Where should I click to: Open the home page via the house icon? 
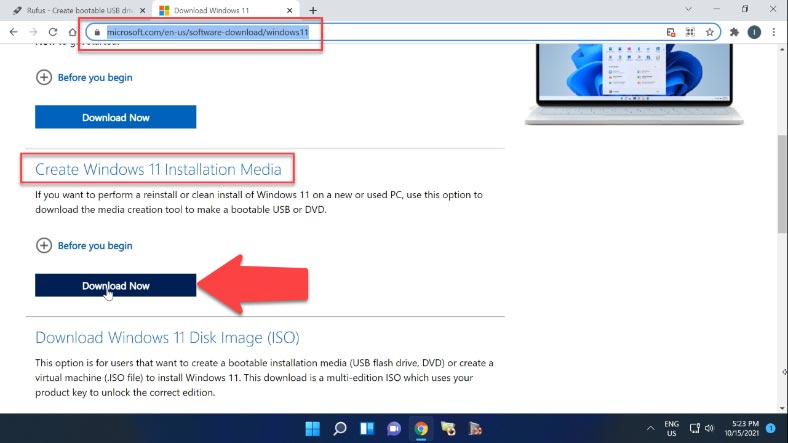click(x=72, y=32)
